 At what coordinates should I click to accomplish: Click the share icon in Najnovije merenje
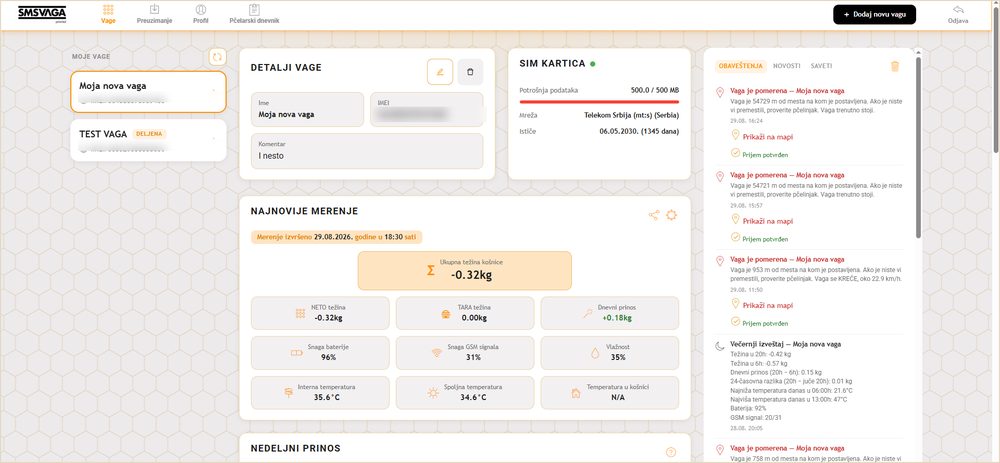click(x=654, y=215)
